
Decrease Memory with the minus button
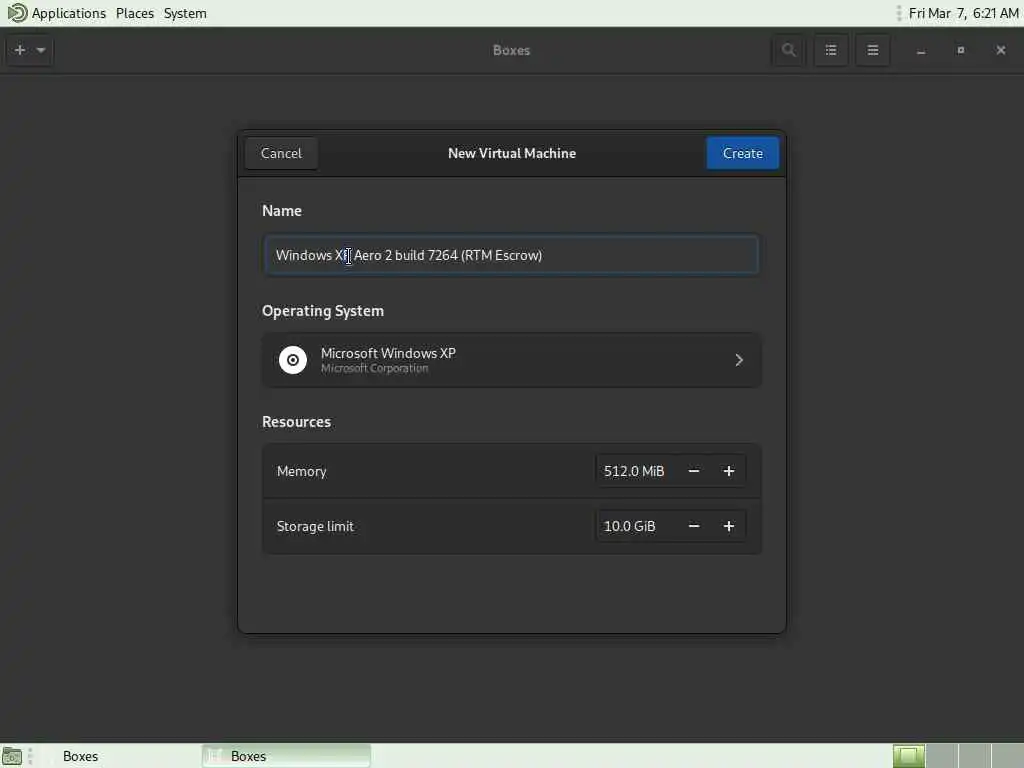click(x=694, y=471)
